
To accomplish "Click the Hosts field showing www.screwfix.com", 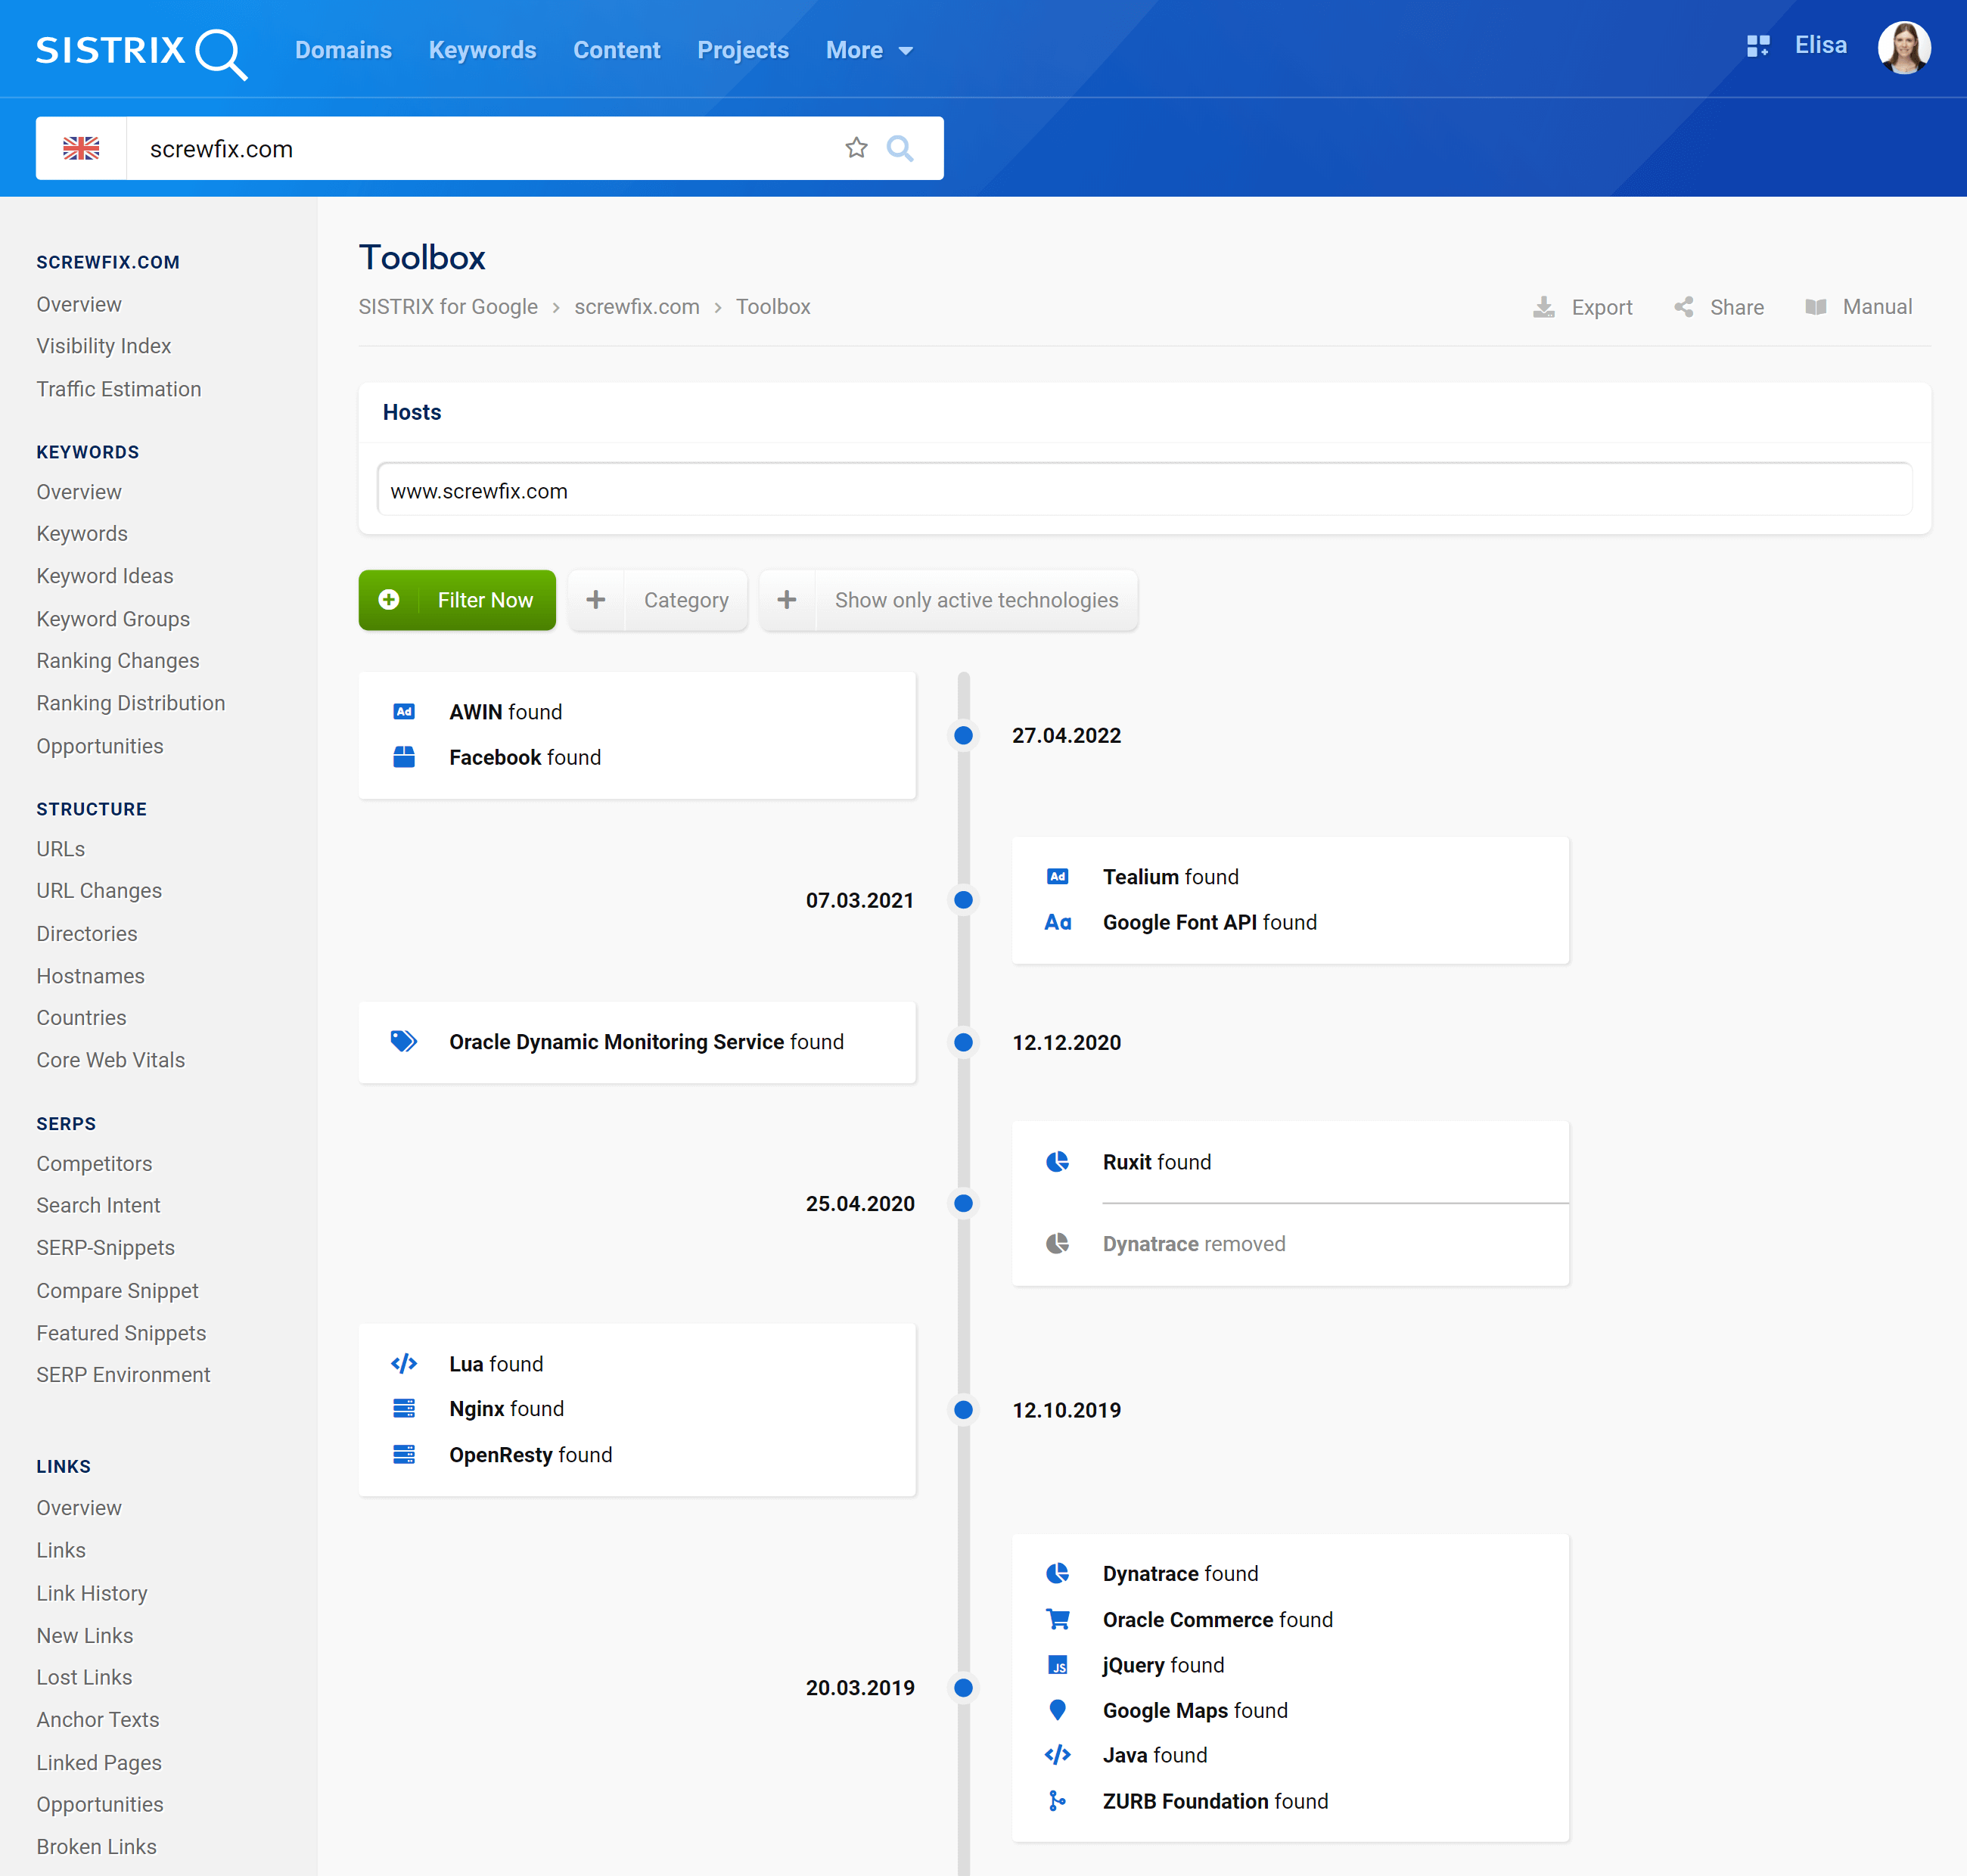I will [1144, 490].
